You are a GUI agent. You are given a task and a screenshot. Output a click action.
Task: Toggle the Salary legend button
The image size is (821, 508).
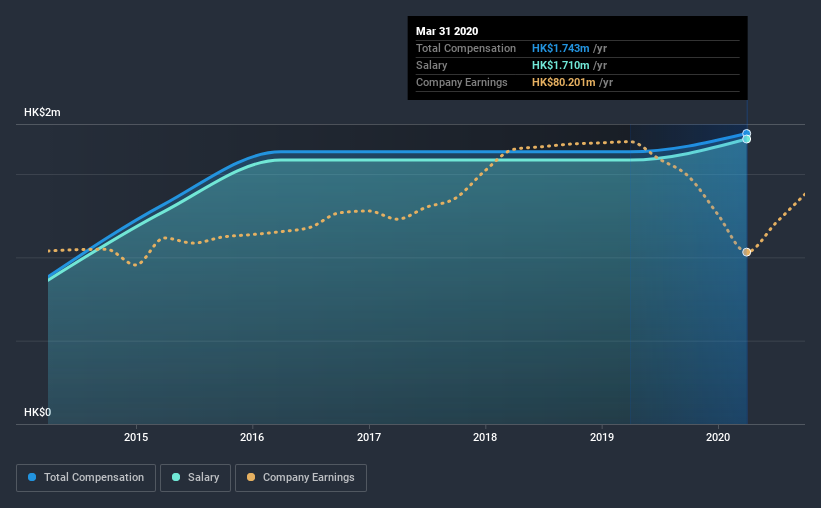click(x=195, y=478)
